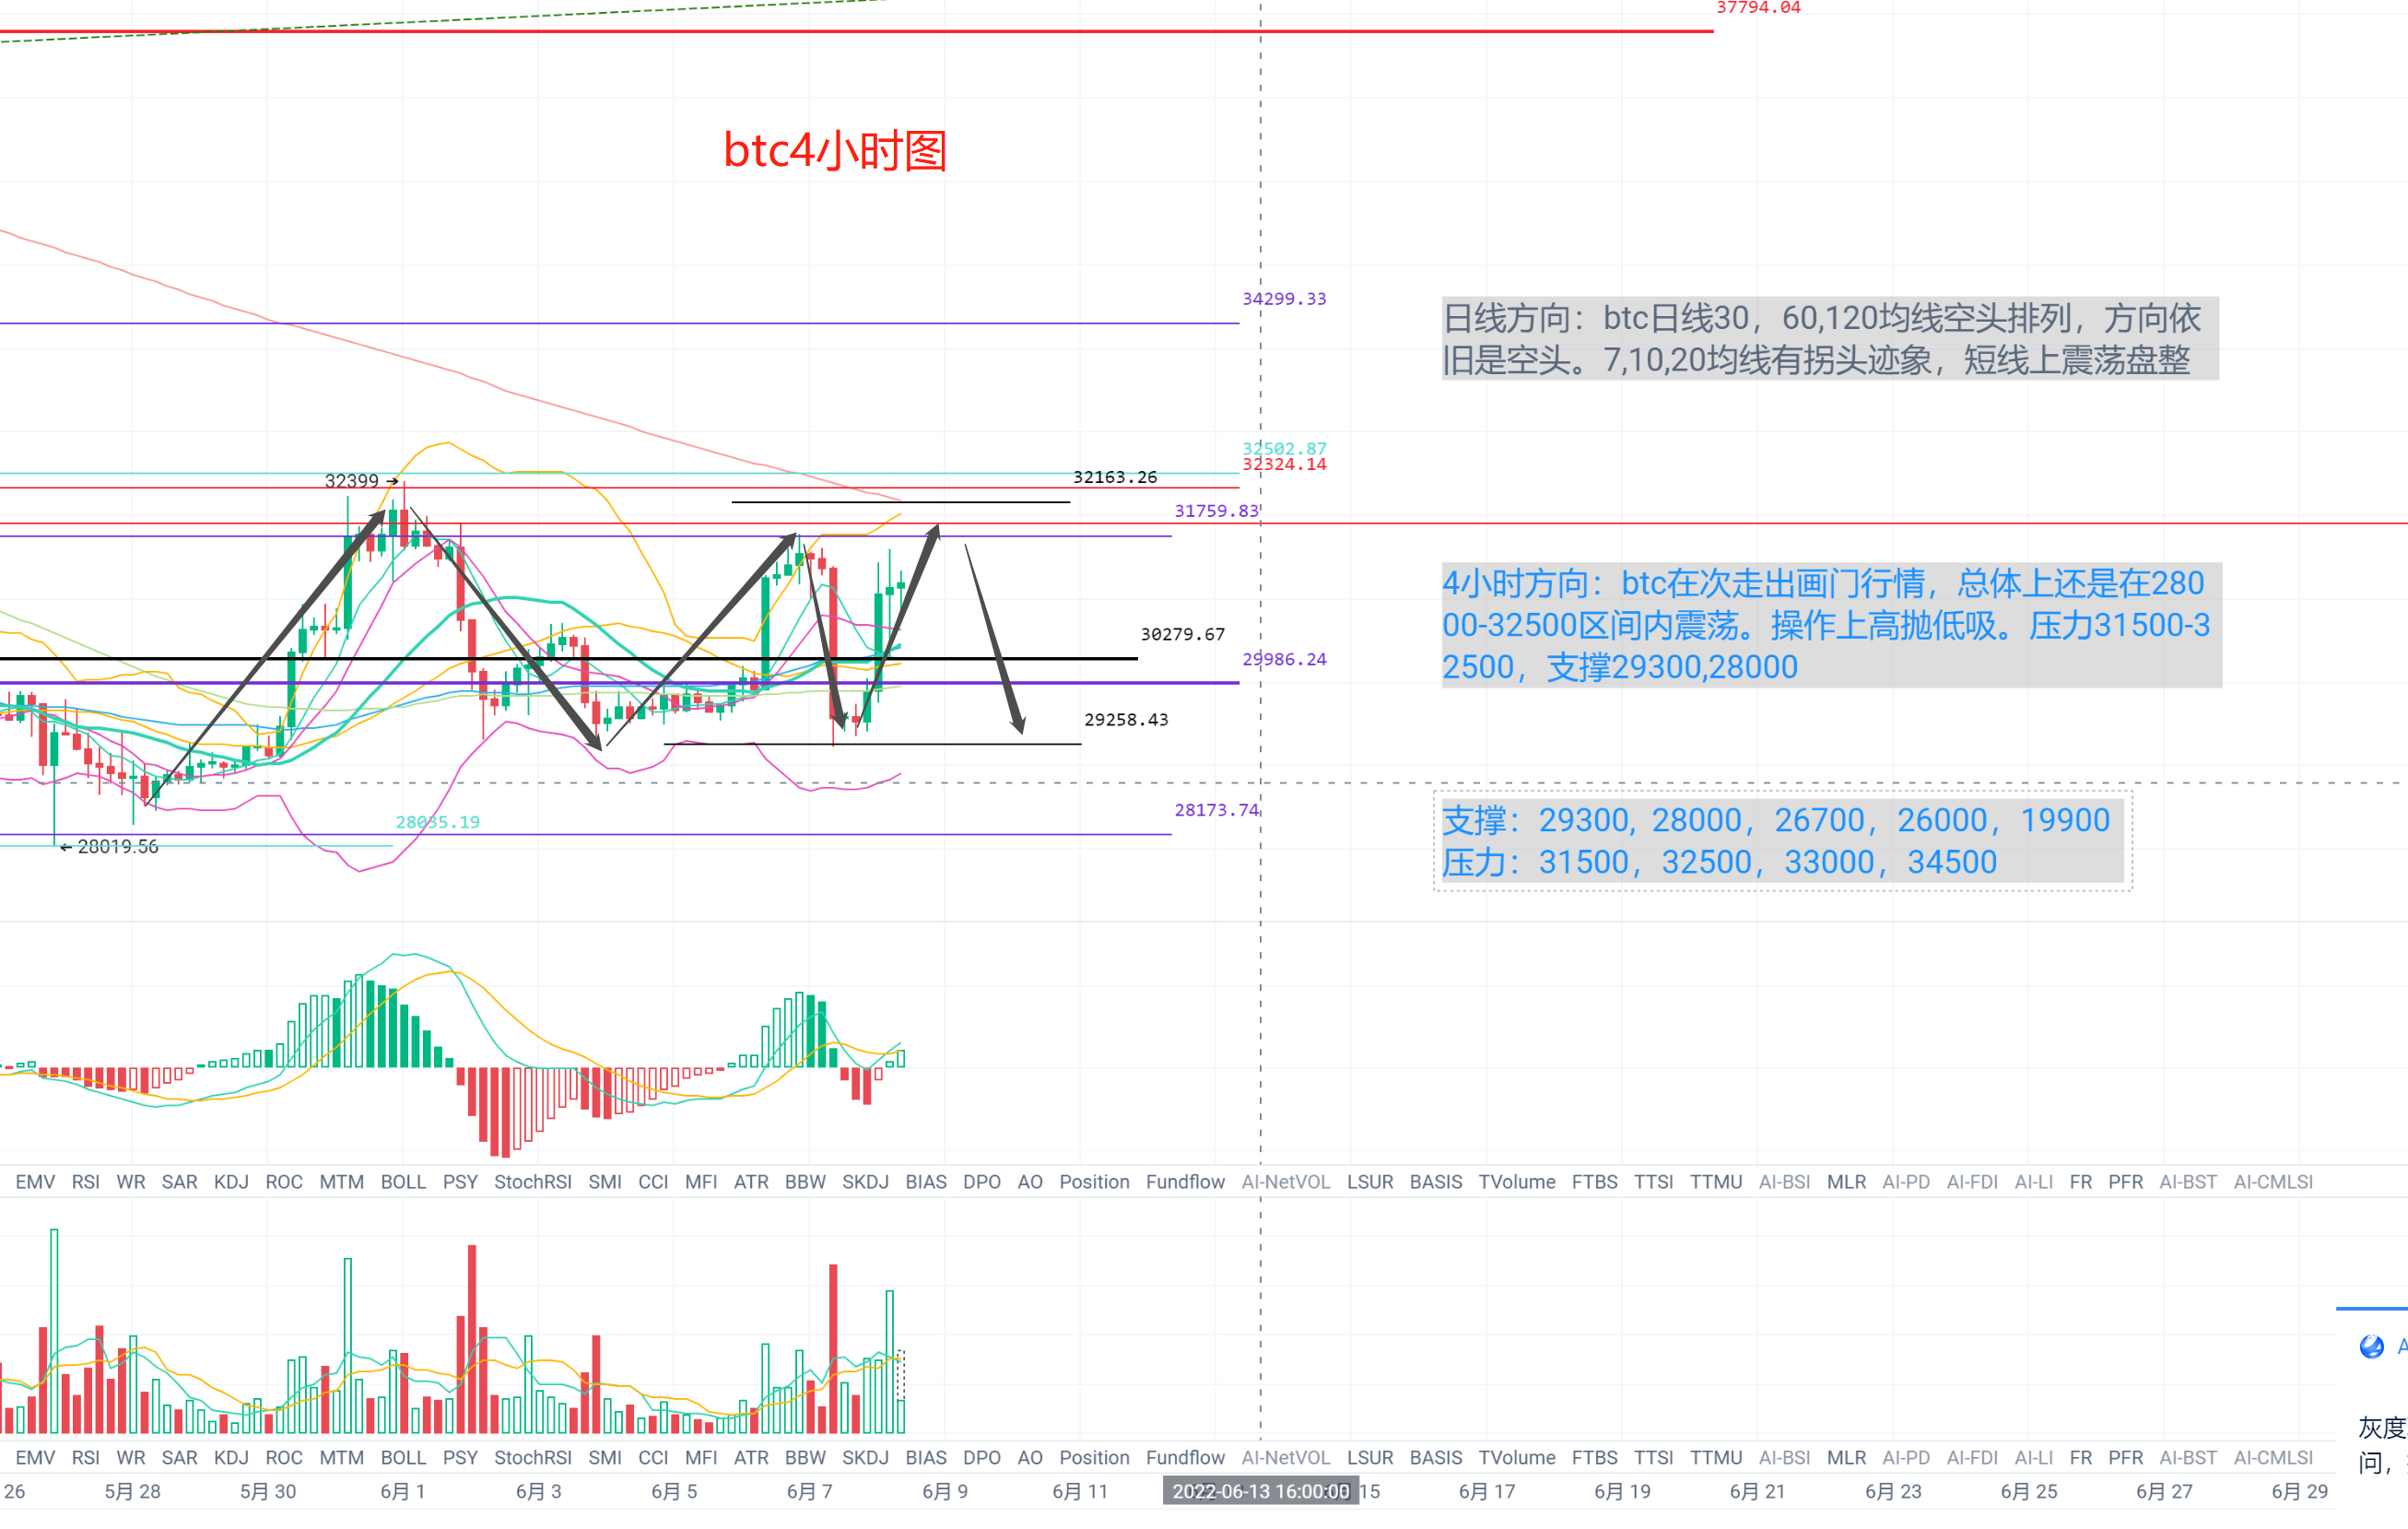Image resolution: width=2408 pixels, height=1529 pixels.
Task: Select KDJ indicator below the MACD pane
Action: tap(231, 1182)
